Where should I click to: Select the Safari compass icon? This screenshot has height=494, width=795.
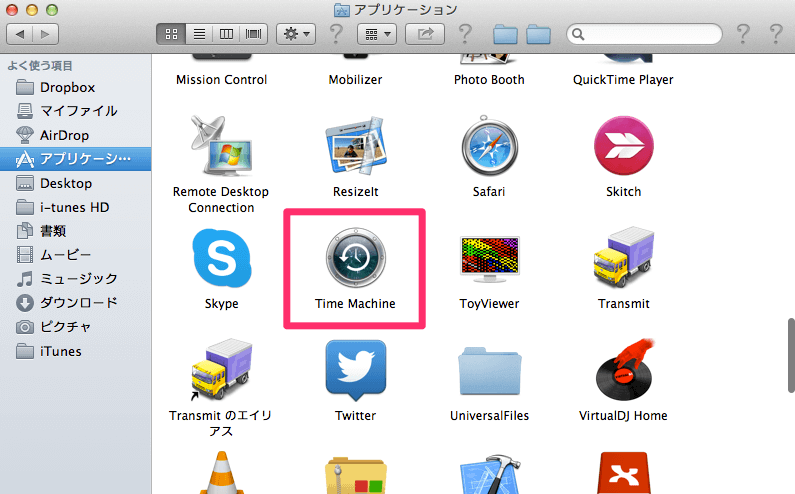(489, 146)
